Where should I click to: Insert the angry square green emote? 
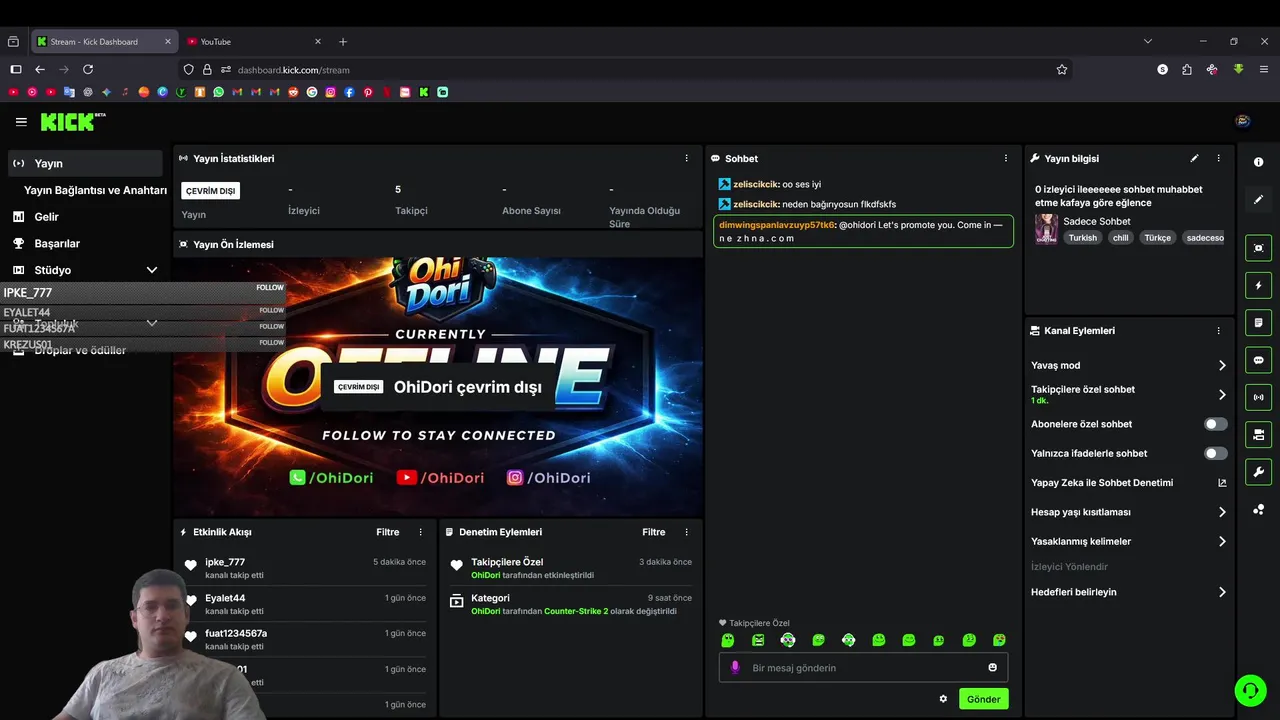(758, 640)
